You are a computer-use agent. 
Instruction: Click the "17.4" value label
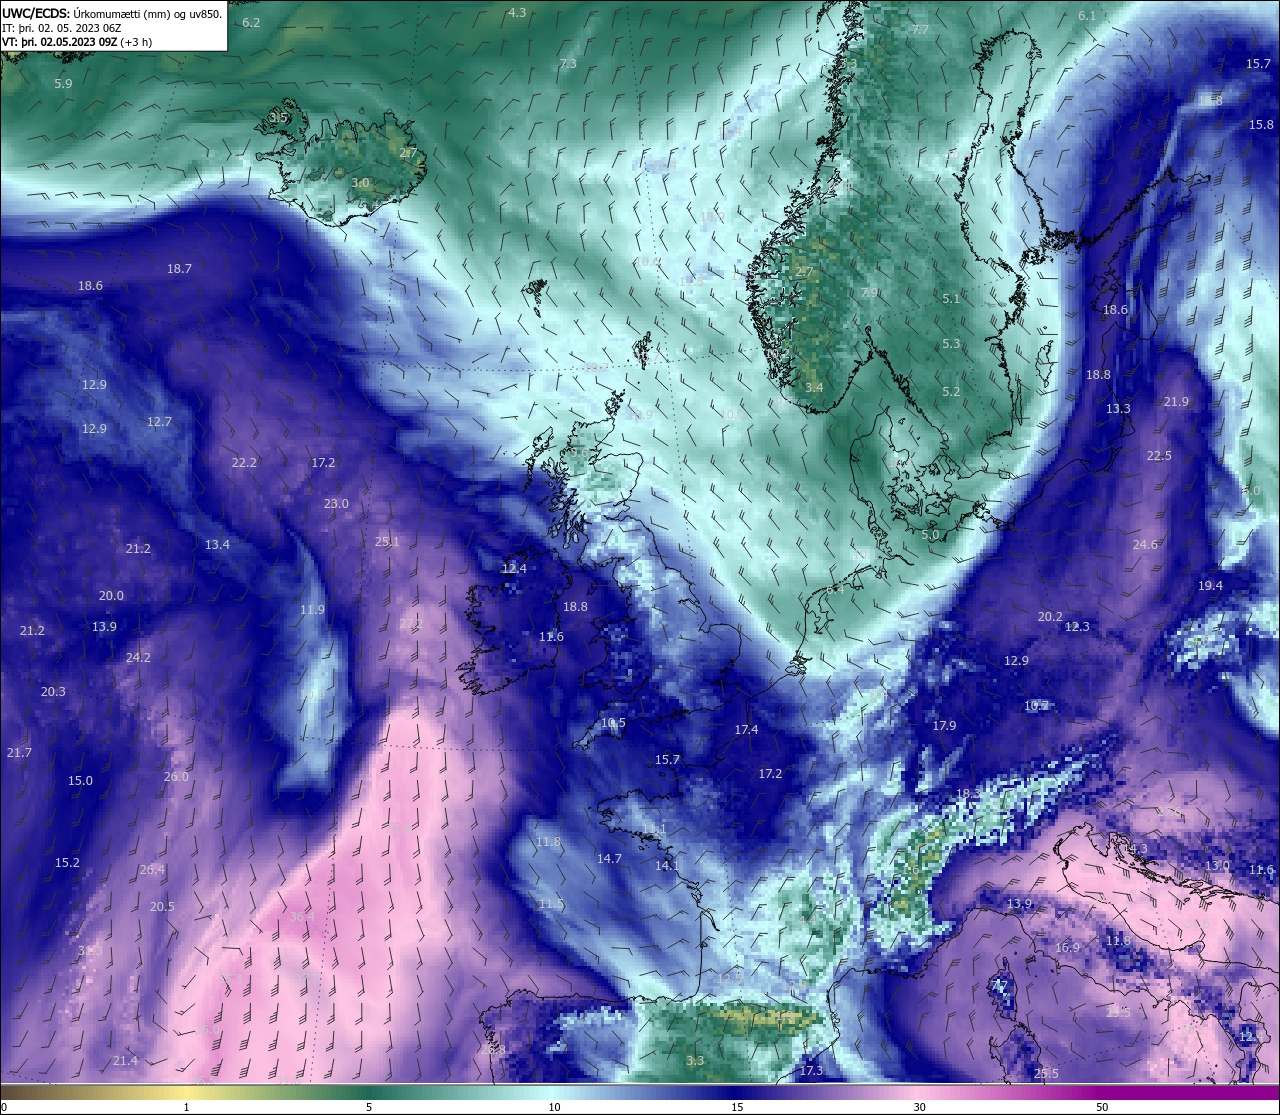[x=746, y=730]
